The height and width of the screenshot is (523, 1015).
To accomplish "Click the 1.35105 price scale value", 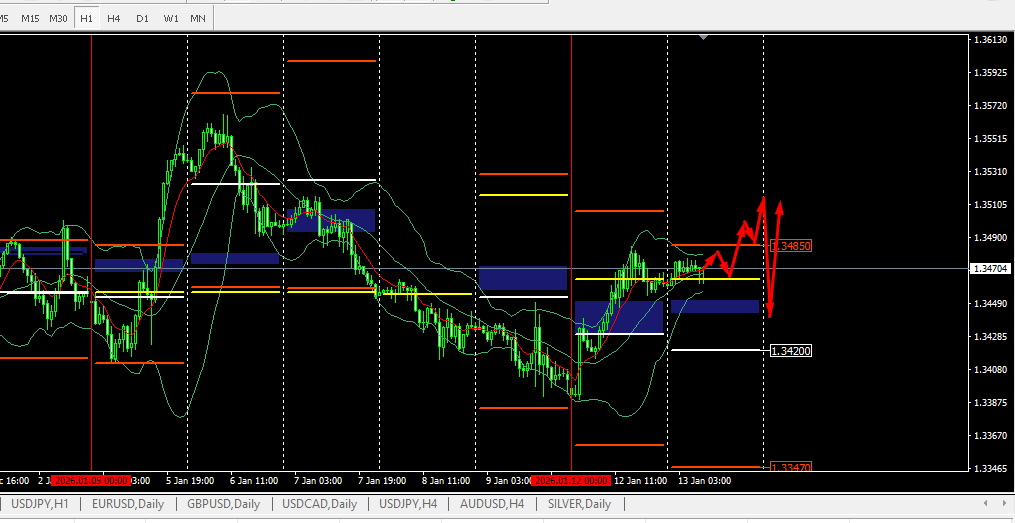I will [x=990, y=205].
